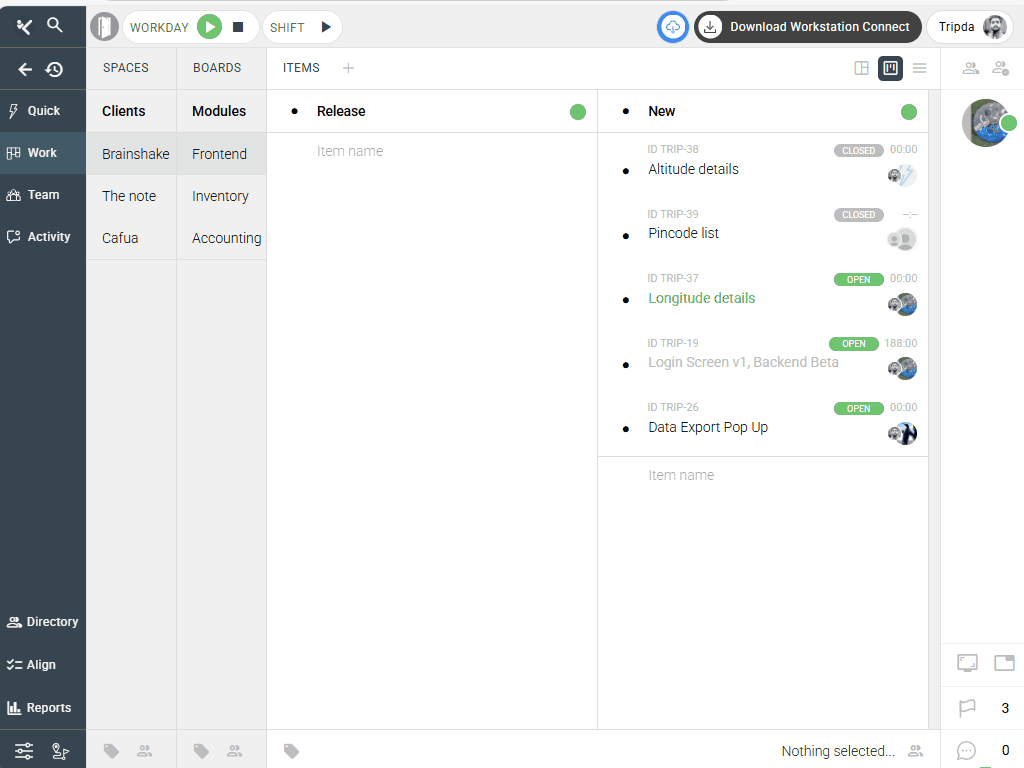The image size is (1024, 768).
Task: Start the Shift play button
Action: [325, 27]
